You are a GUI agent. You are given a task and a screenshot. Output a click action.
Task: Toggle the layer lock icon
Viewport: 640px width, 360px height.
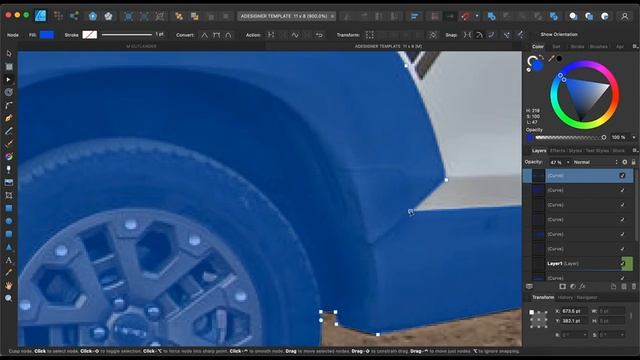tap(633, 162)
